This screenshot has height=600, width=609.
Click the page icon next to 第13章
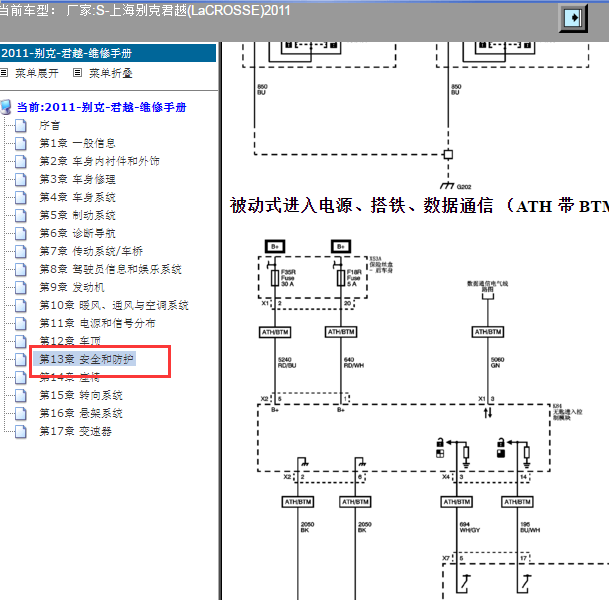click(x=21, y=359)
